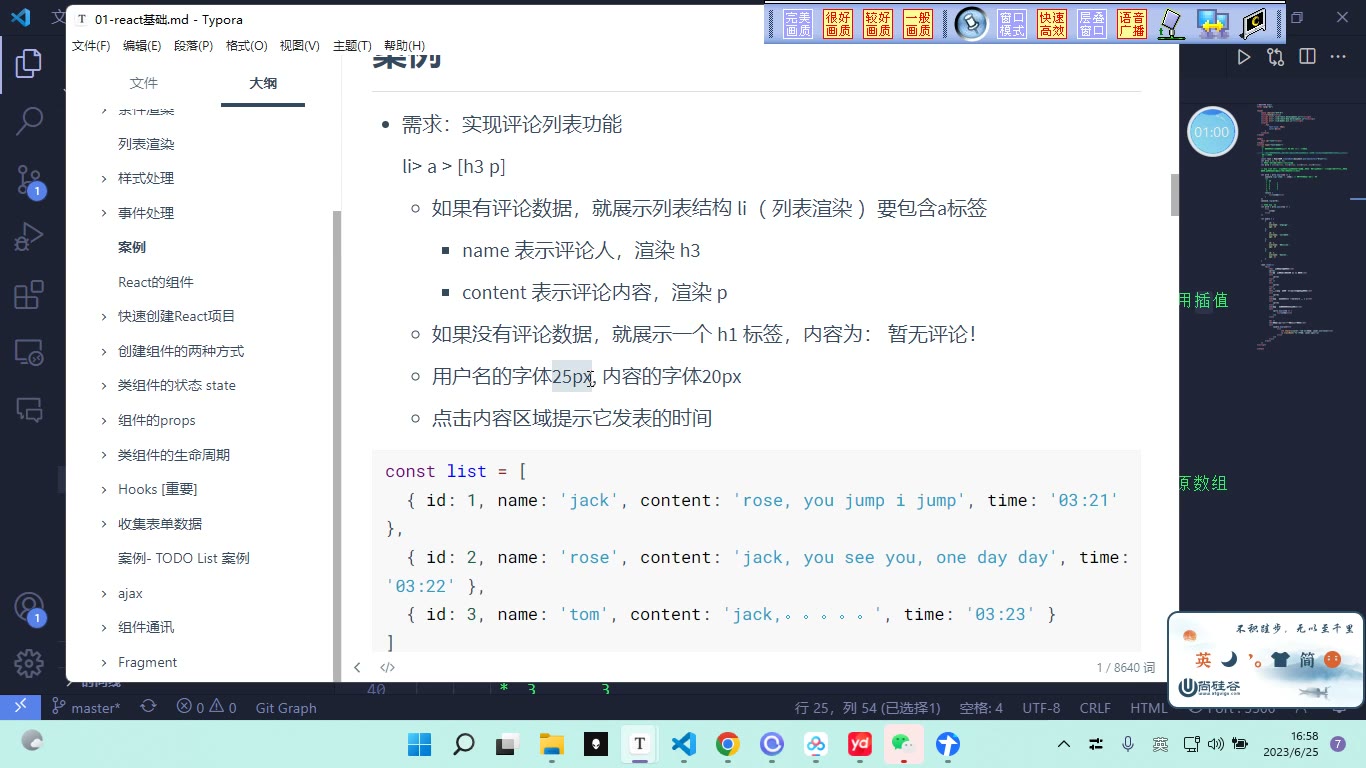This screenshot has height=768, width=1366.
Task: Click the 01:00 timer circle
Action: 1211,132
